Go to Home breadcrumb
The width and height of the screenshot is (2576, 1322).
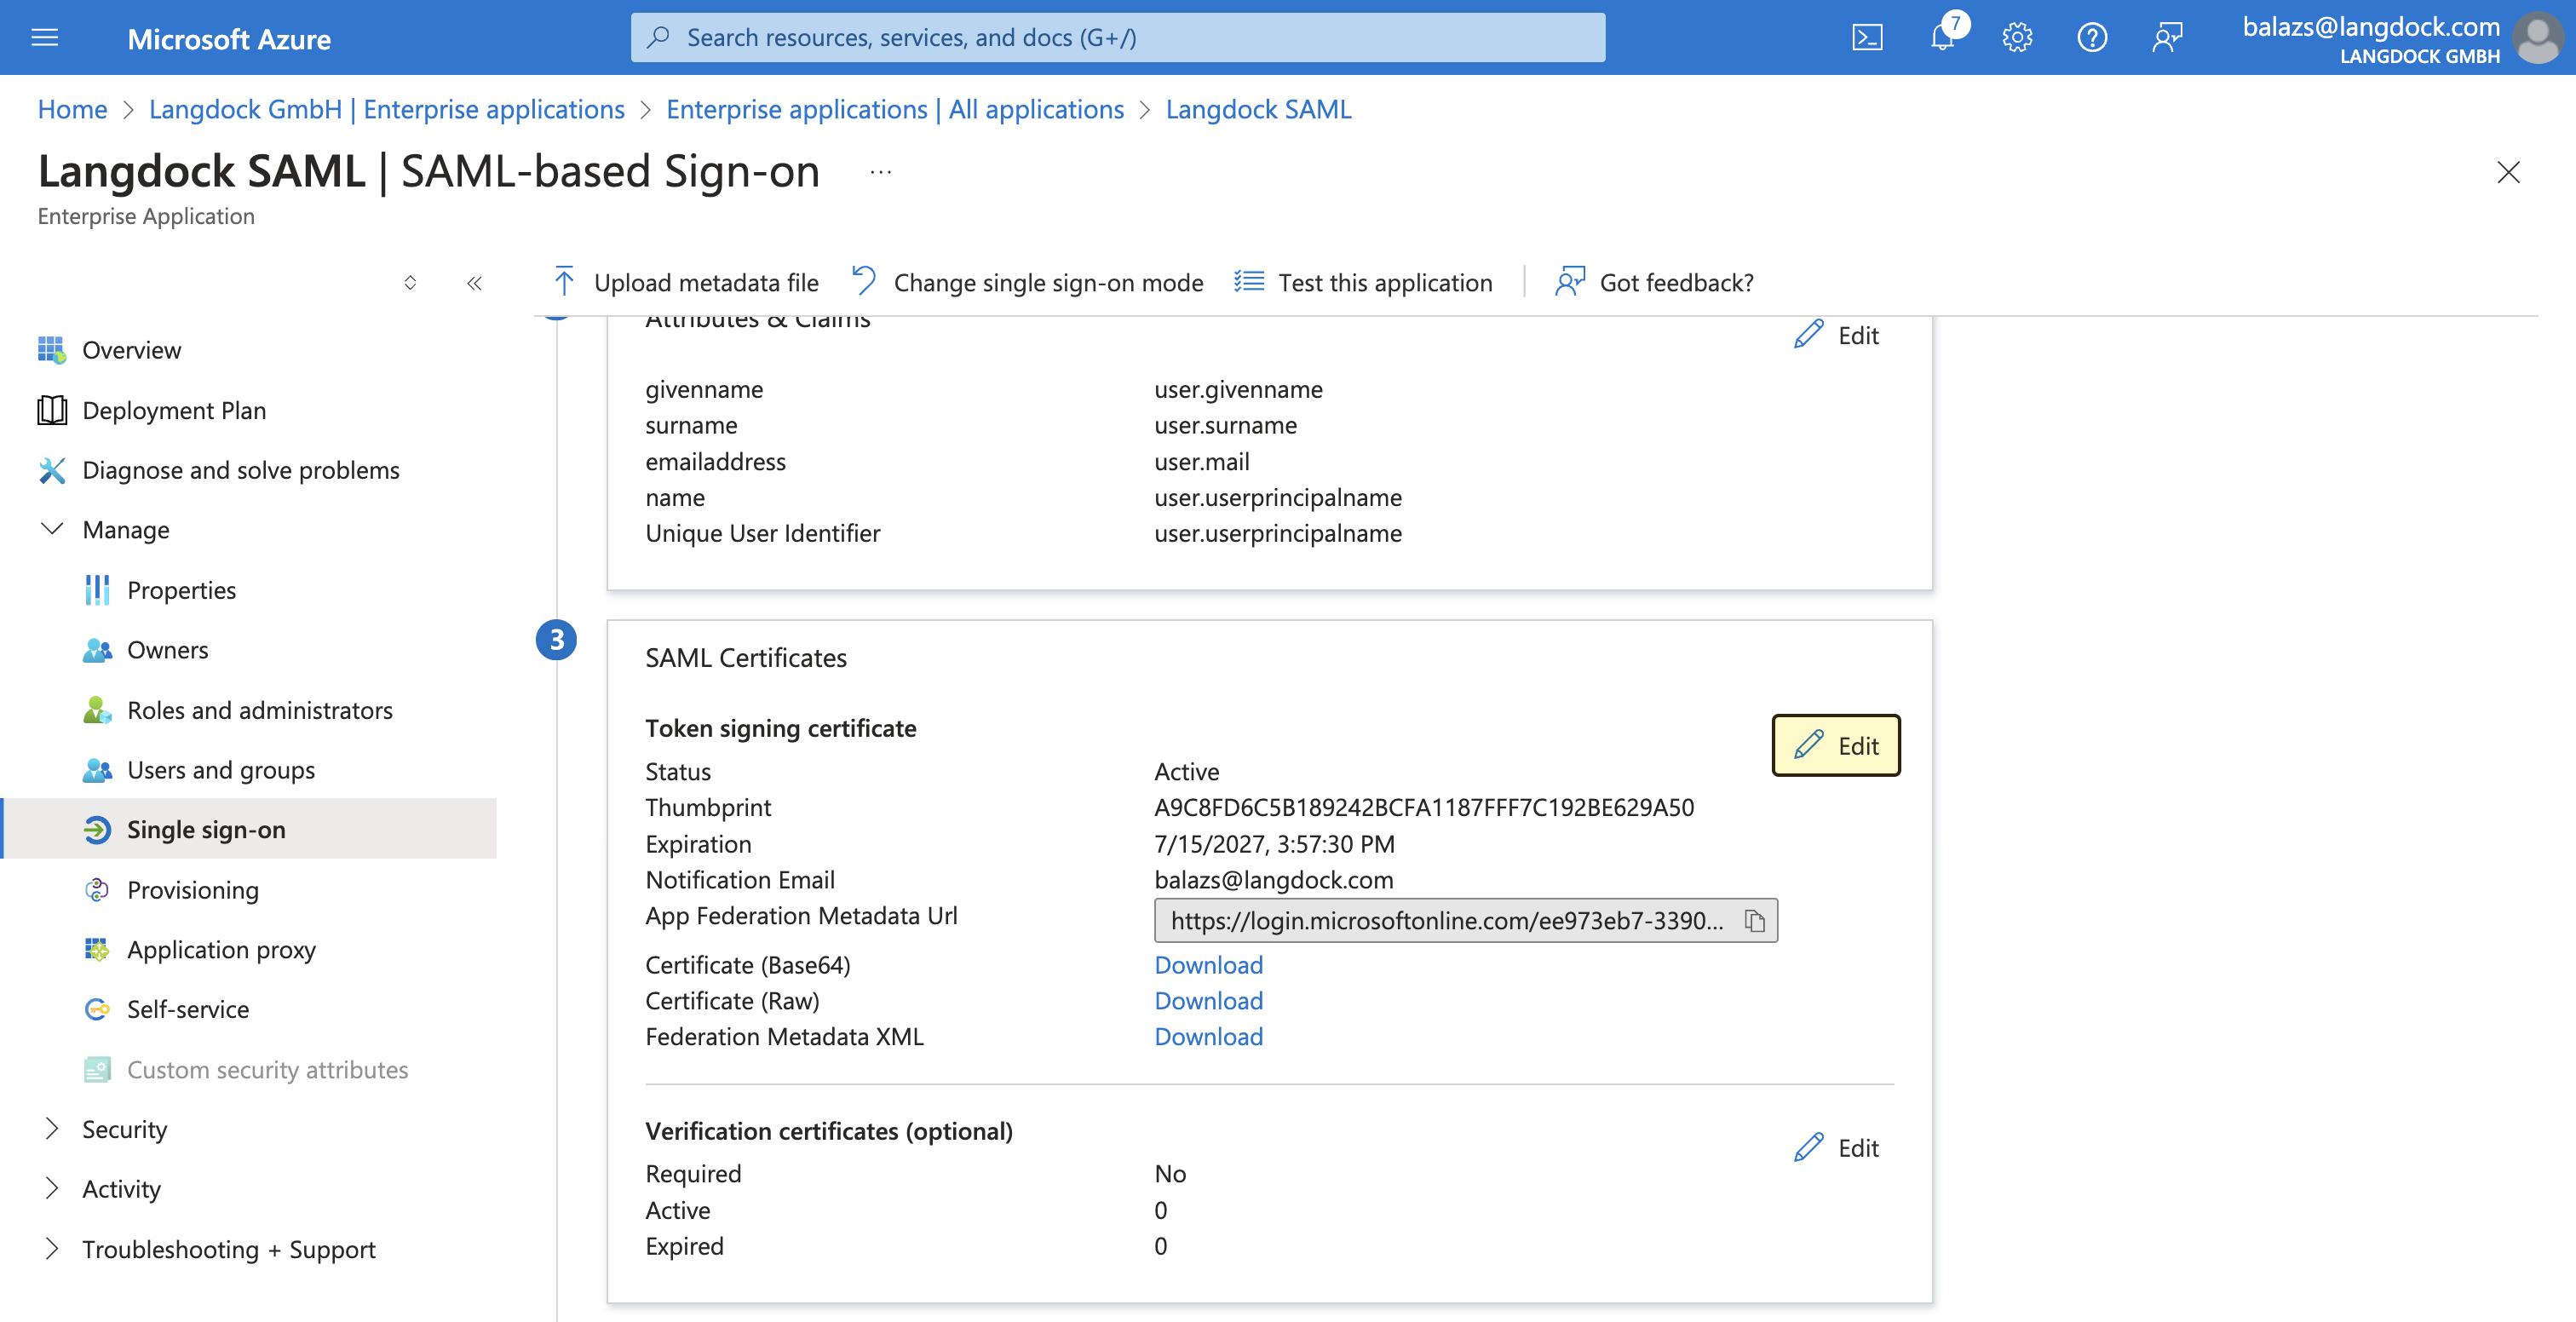click(72, 109)
